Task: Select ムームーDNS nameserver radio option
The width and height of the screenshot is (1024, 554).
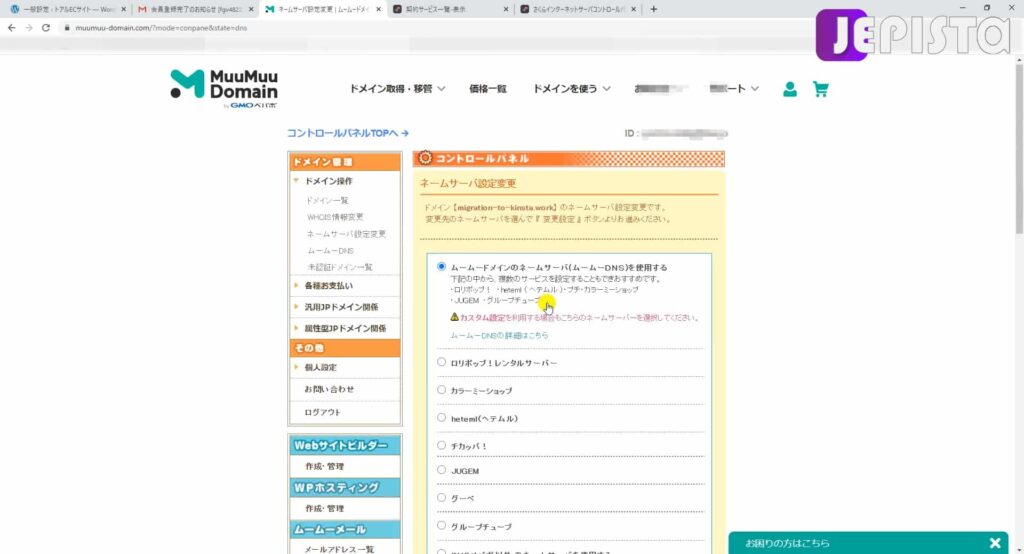Action: [441, 267]
